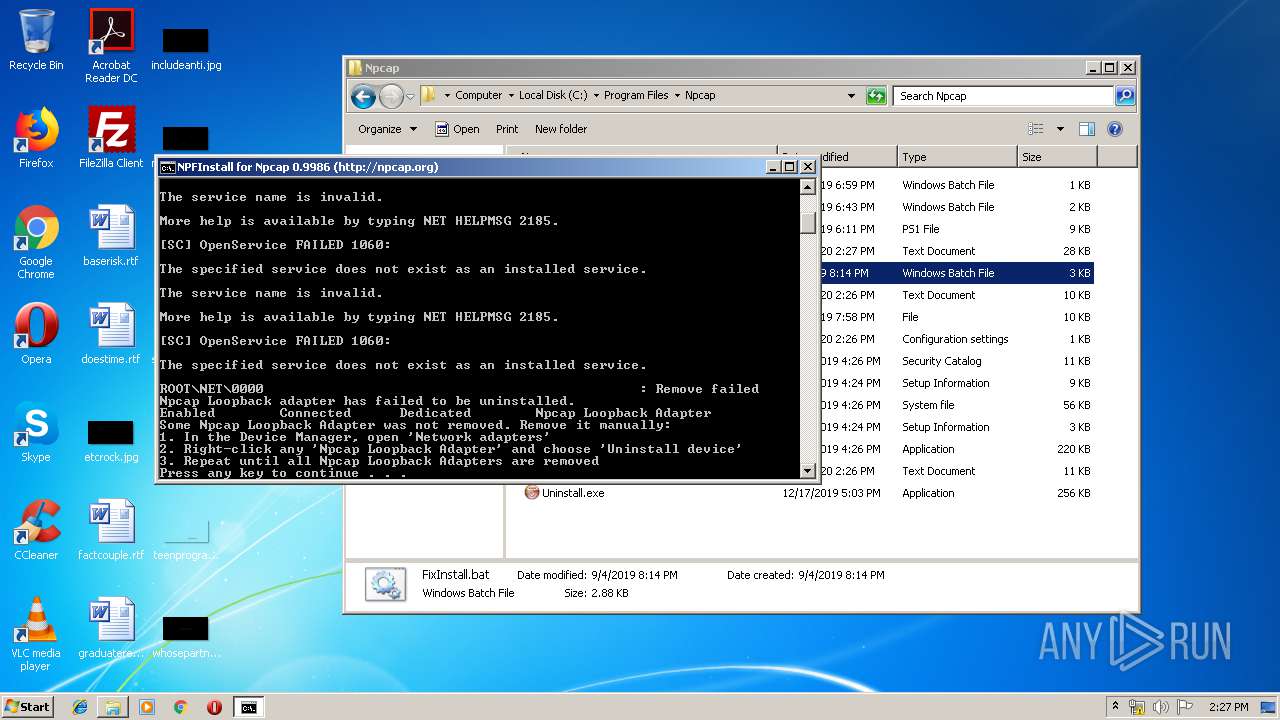Click the volume tray icon
The width and height of the screenshot is (1280, 720).
click(1160, 707)
